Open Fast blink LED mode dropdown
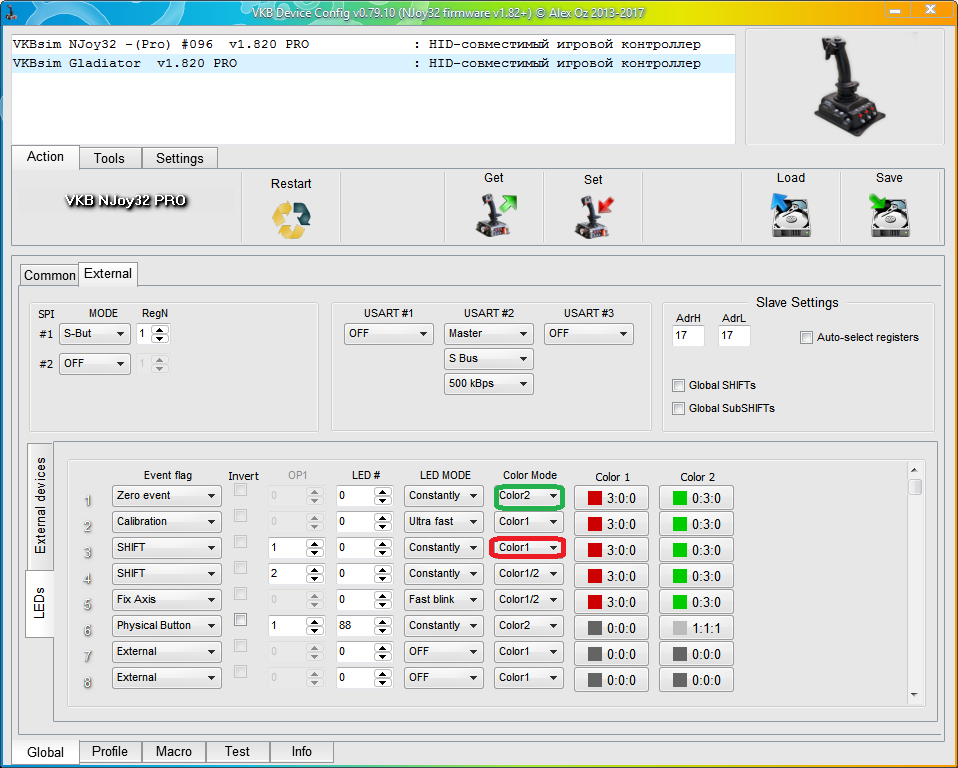This screenshot has width=958, height=768. pos(444,599)
